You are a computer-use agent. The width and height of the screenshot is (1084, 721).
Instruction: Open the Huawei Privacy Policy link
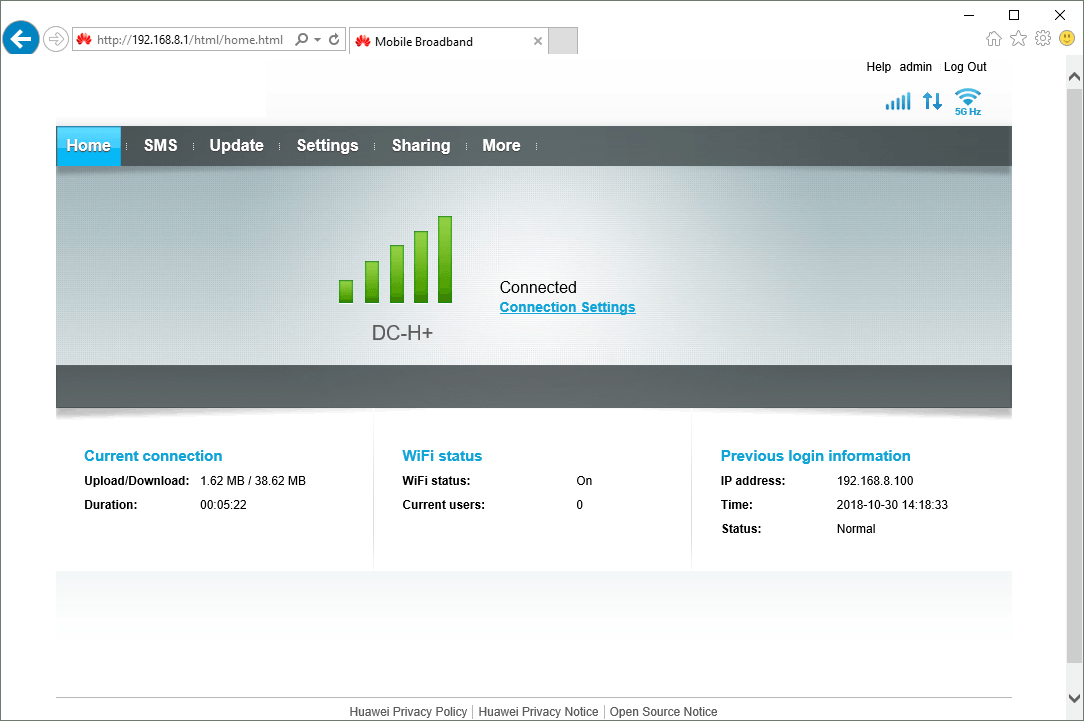click(408, 712)
